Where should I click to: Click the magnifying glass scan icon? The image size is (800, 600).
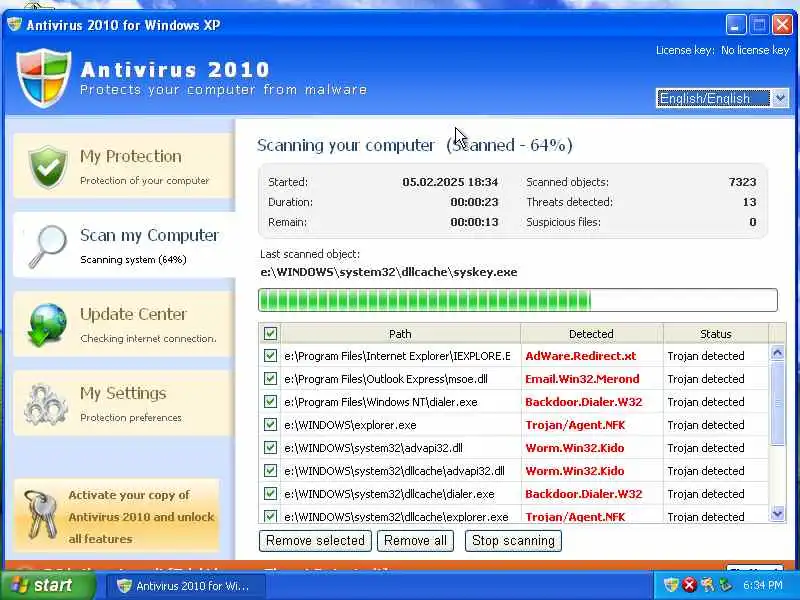pyautogui.click(x=47, y=246)
